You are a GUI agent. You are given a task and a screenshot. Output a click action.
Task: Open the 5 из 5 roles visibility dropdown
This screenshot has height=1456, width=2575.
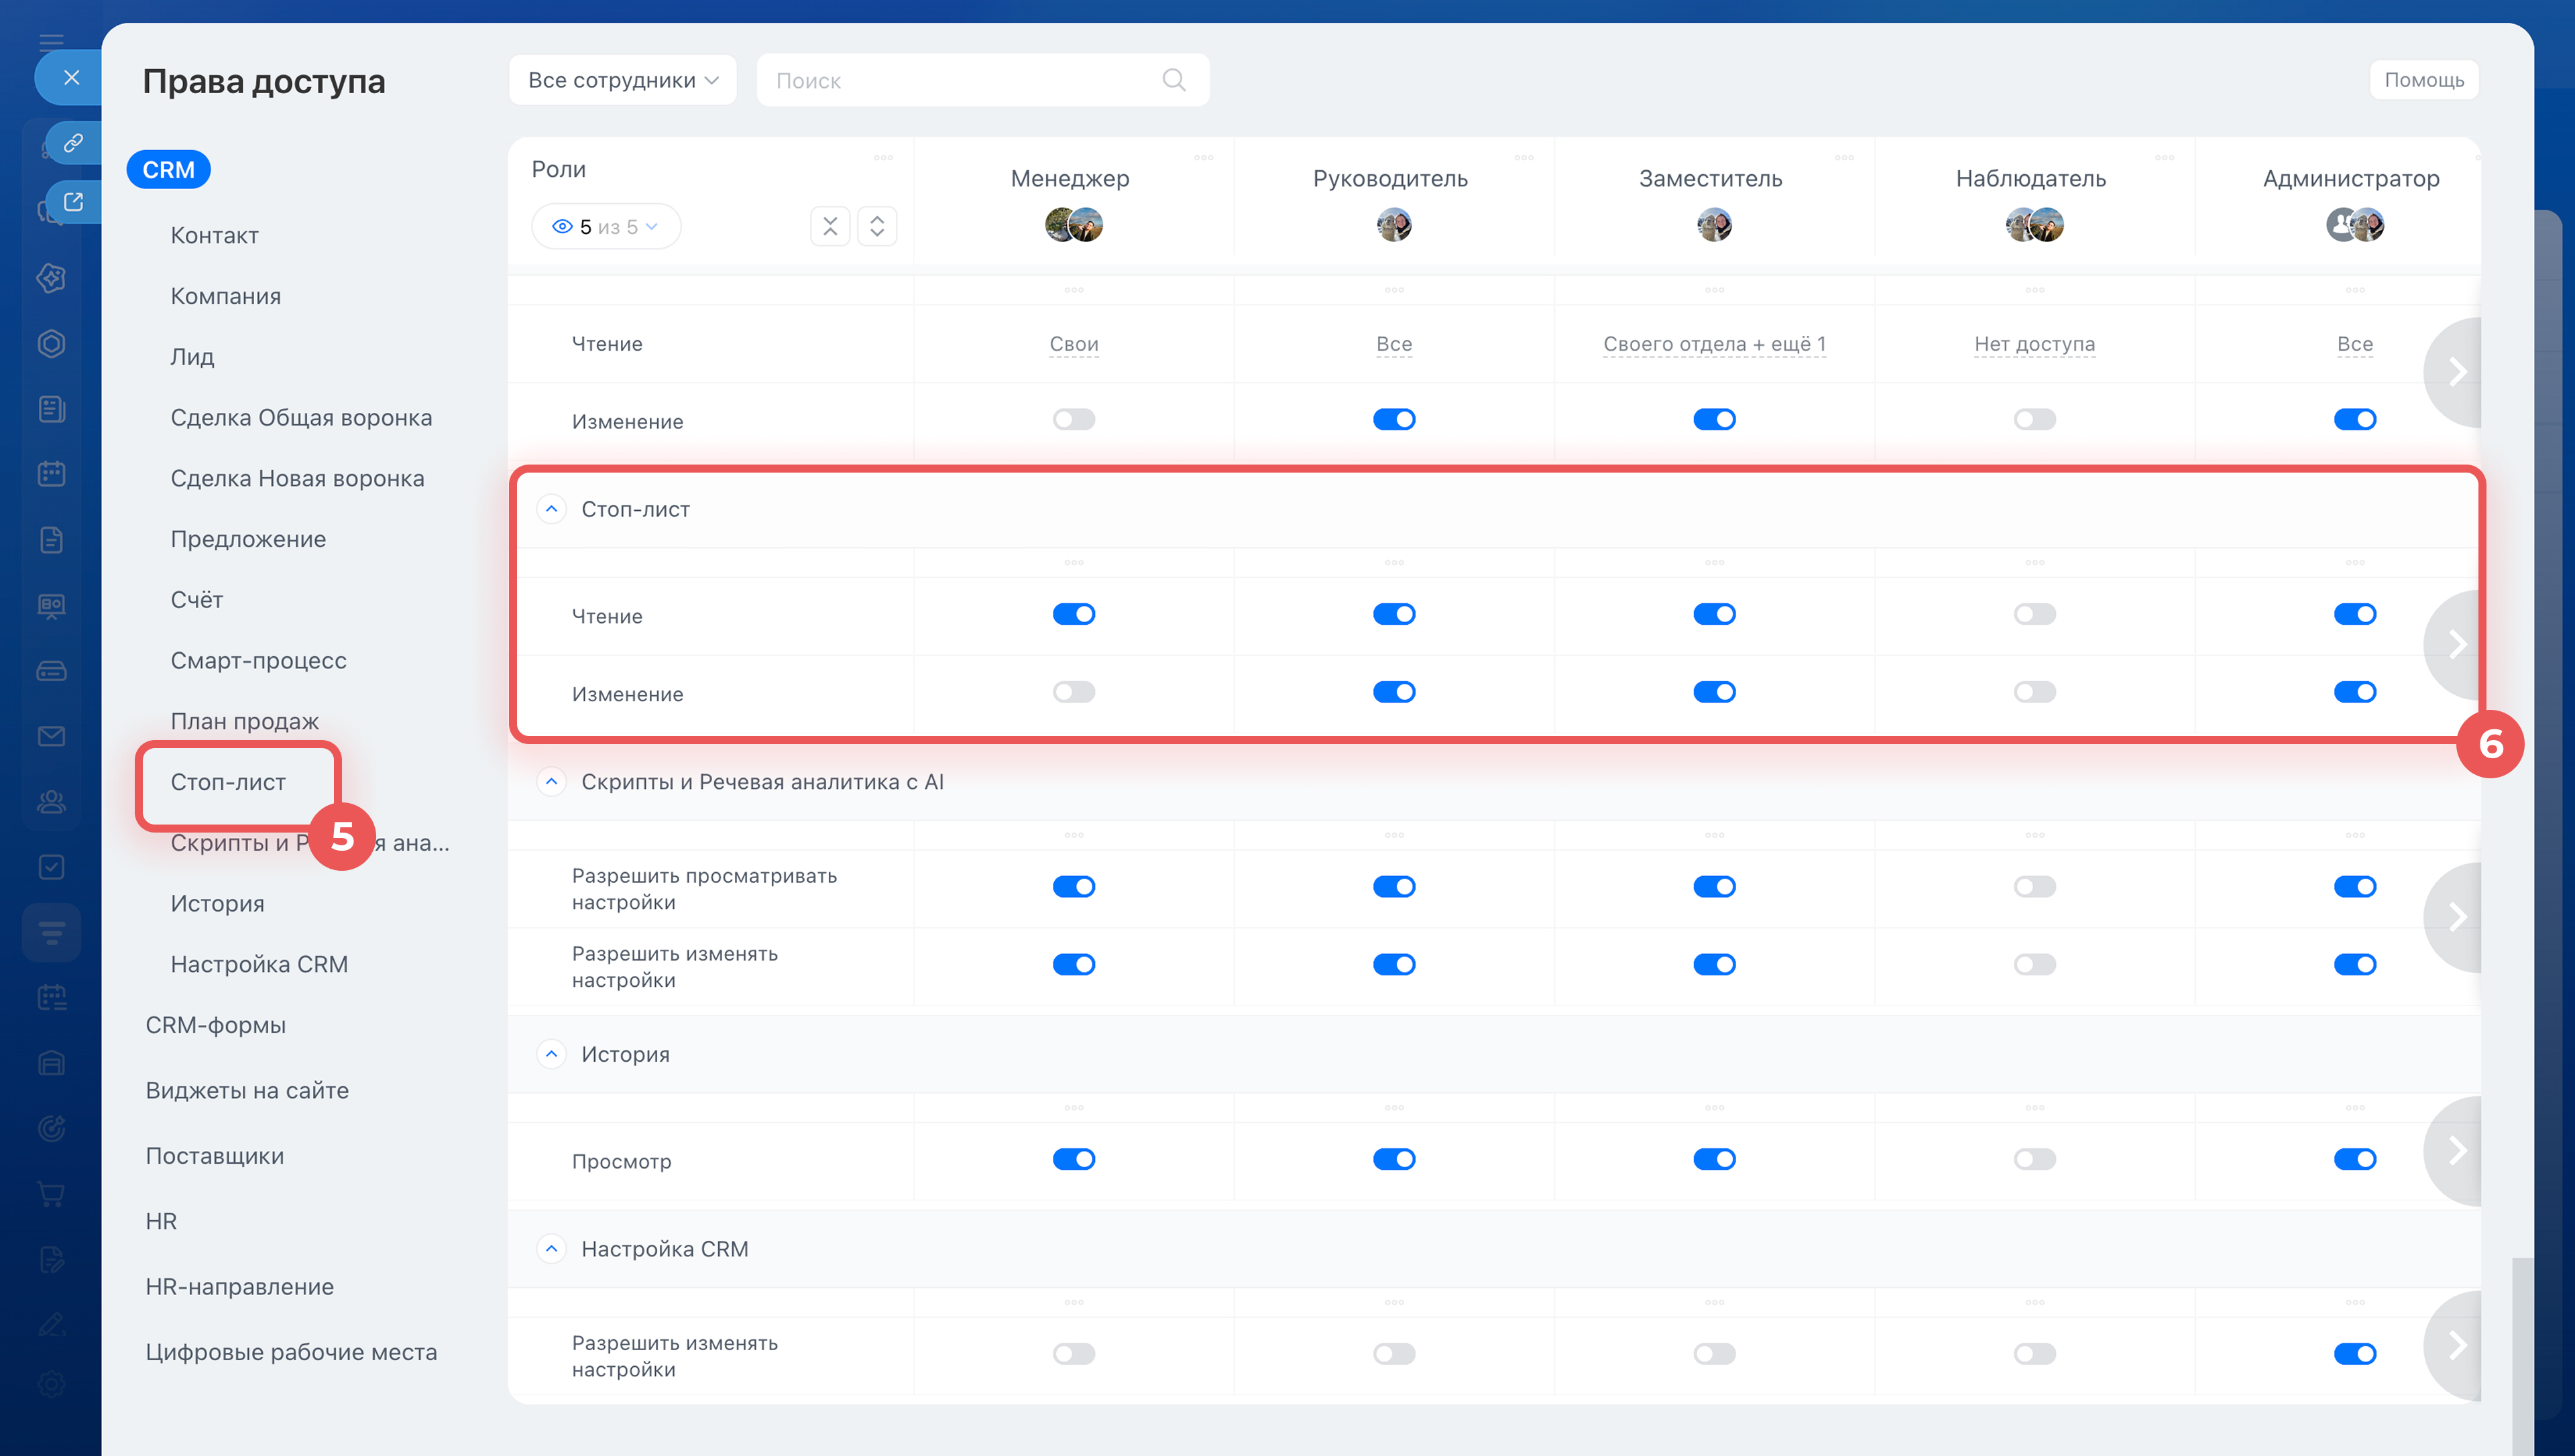click(x=606, y=227)
